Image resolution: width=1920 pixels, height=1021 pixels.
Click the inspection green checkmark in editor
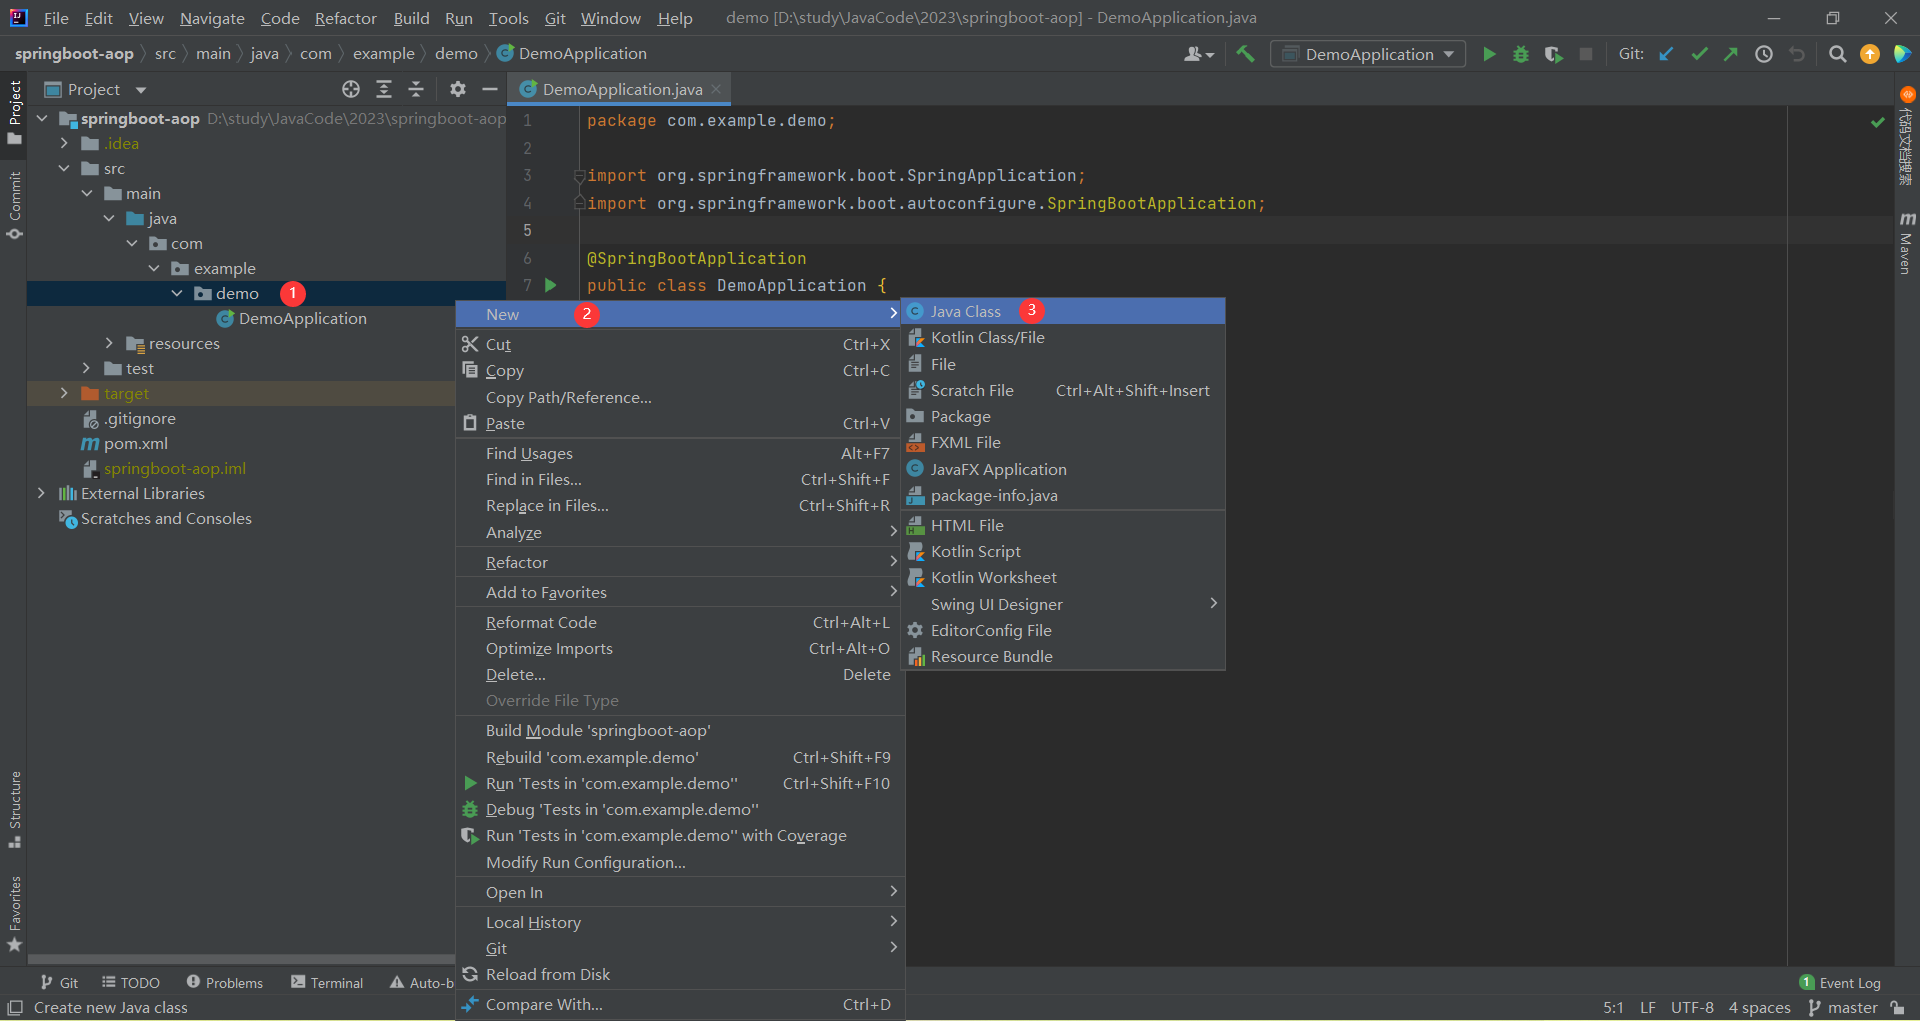click(x=1877, y=122)
